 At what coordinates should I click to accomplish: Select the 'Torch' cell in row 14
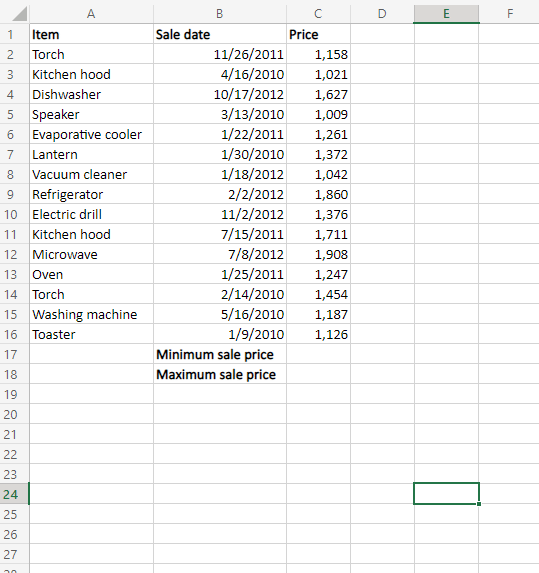tap(91, 294)
